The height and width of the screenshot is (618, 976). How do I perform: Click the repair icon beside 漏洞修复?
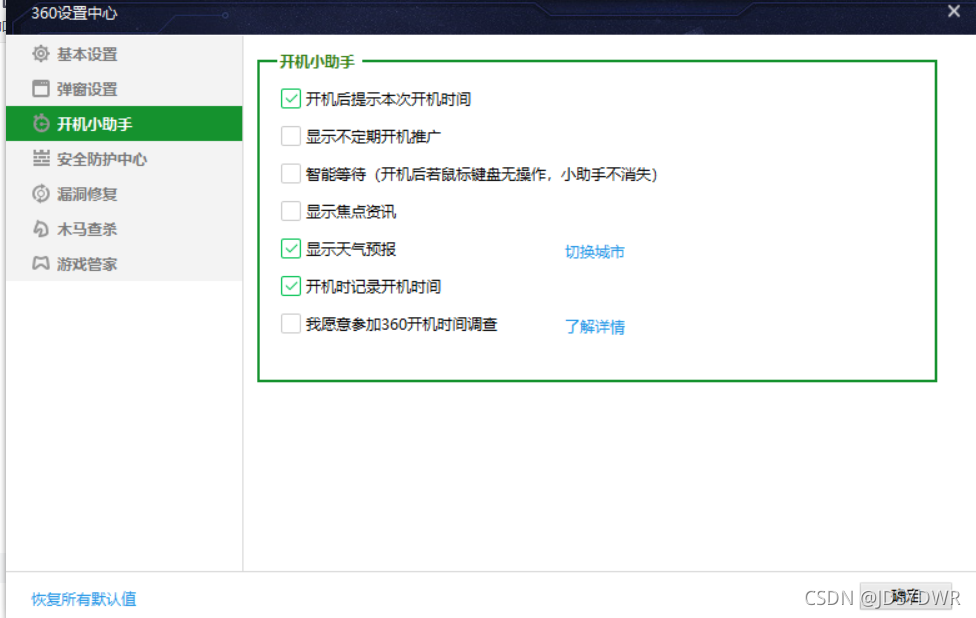click(x=40, y=194)
